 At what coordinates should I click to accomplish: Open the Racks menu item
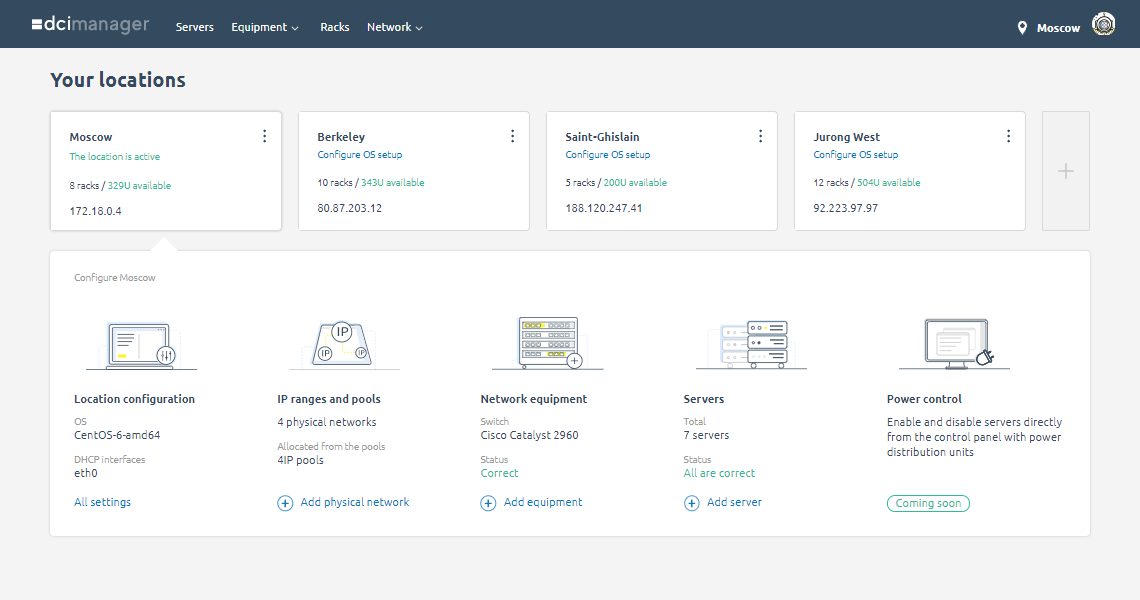click(334, 27)
